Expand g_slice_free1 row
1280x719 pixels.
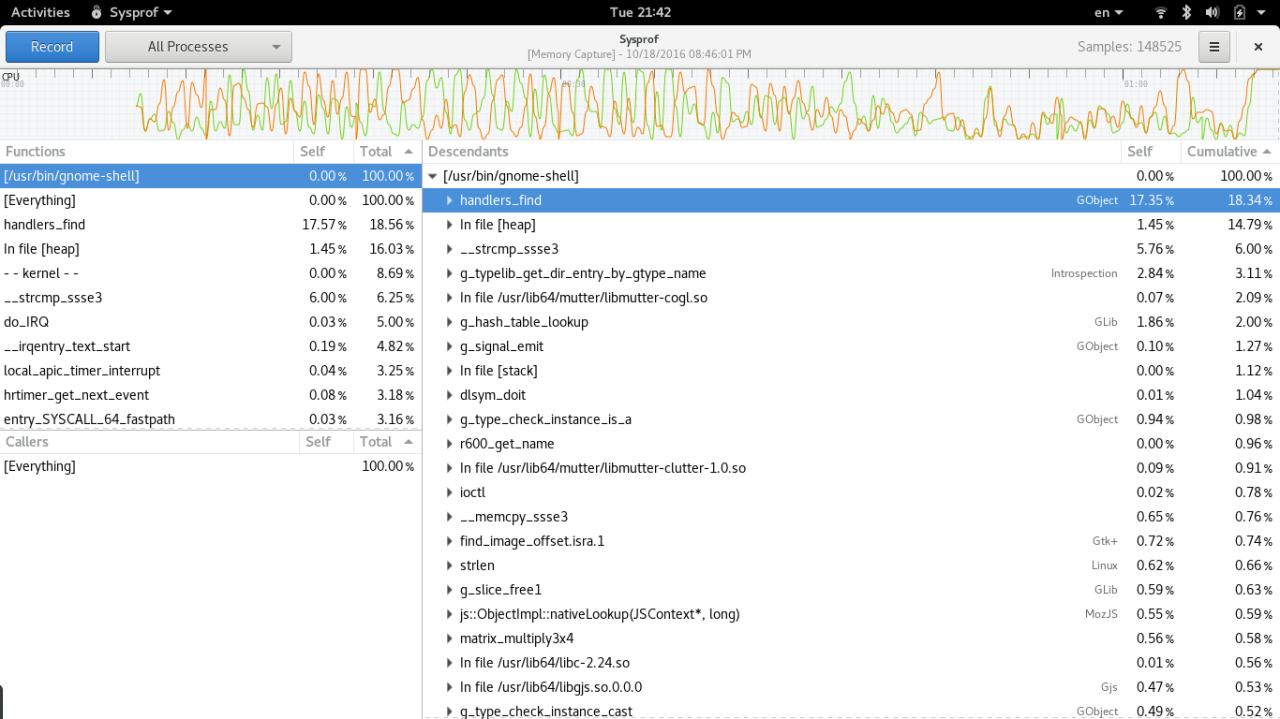pyautogui.click(x=449, y=590)
